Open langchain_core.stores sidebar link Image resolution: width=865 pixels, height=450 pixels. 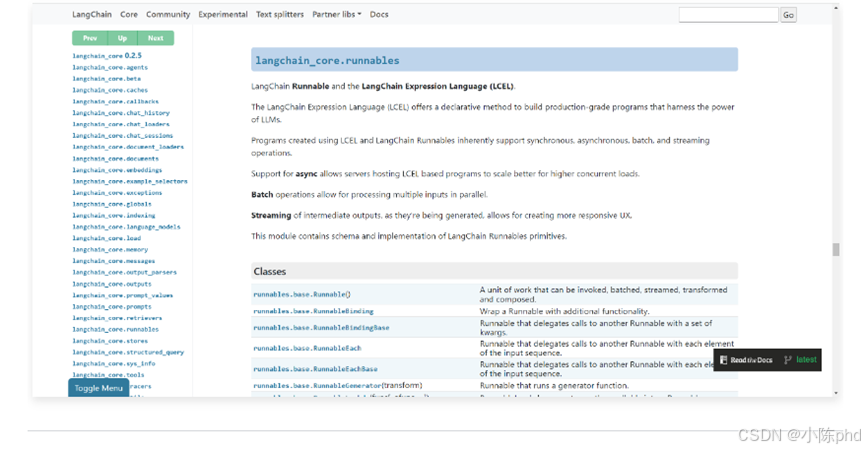point(110,341)
